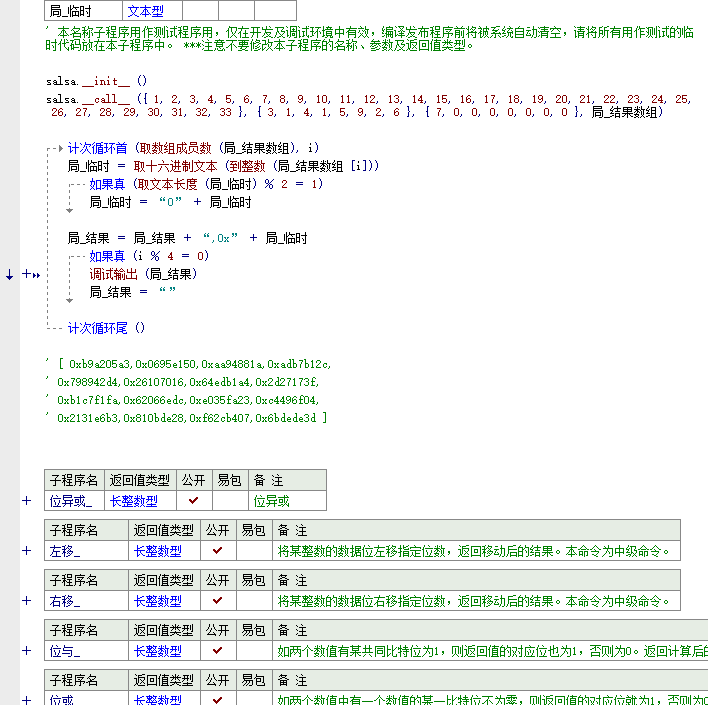708x705 pixels.
Task: Click the 局_结果 = 局_结果 + “,0x” line
Action: point(187,238)
